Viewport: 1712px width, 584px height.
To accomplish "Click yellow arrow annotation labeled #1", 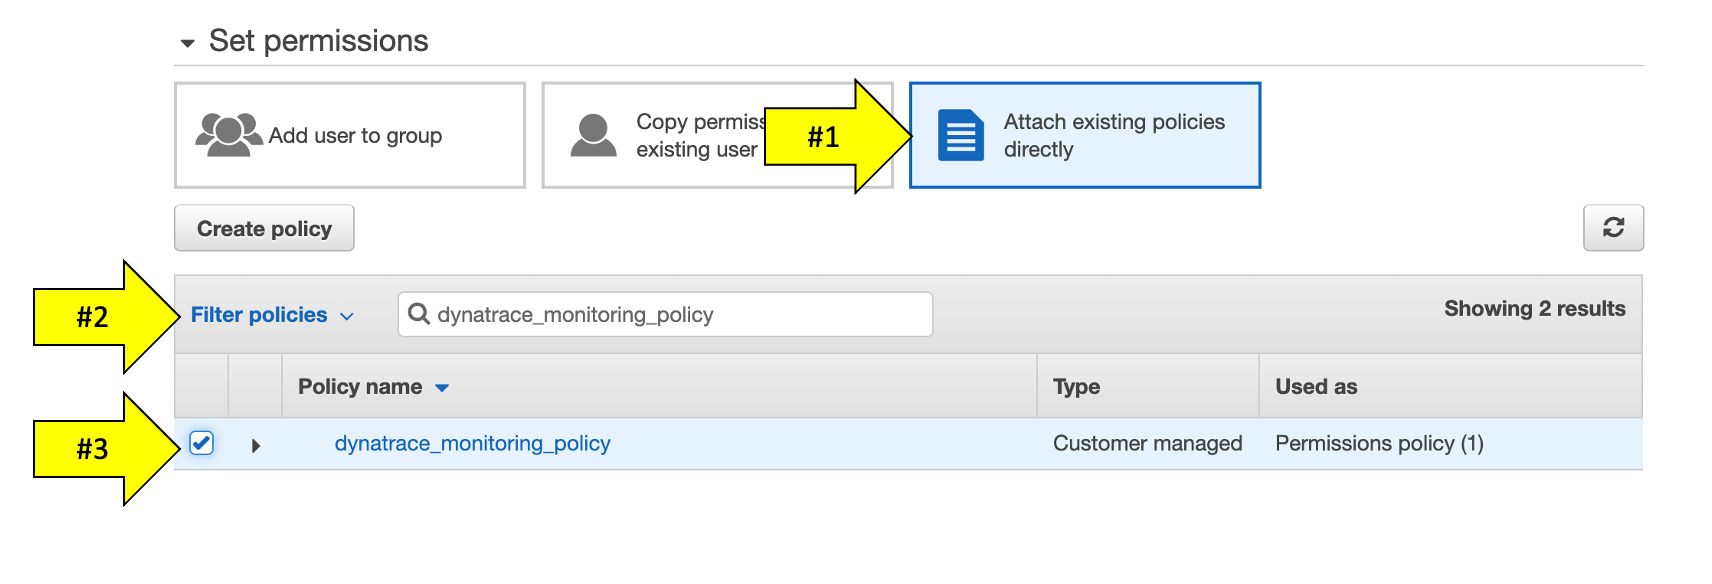I will 838,136.
